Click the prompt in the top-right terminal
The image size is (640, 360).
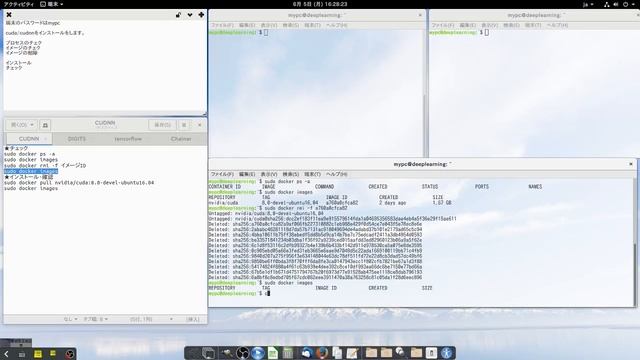point(459,32)
